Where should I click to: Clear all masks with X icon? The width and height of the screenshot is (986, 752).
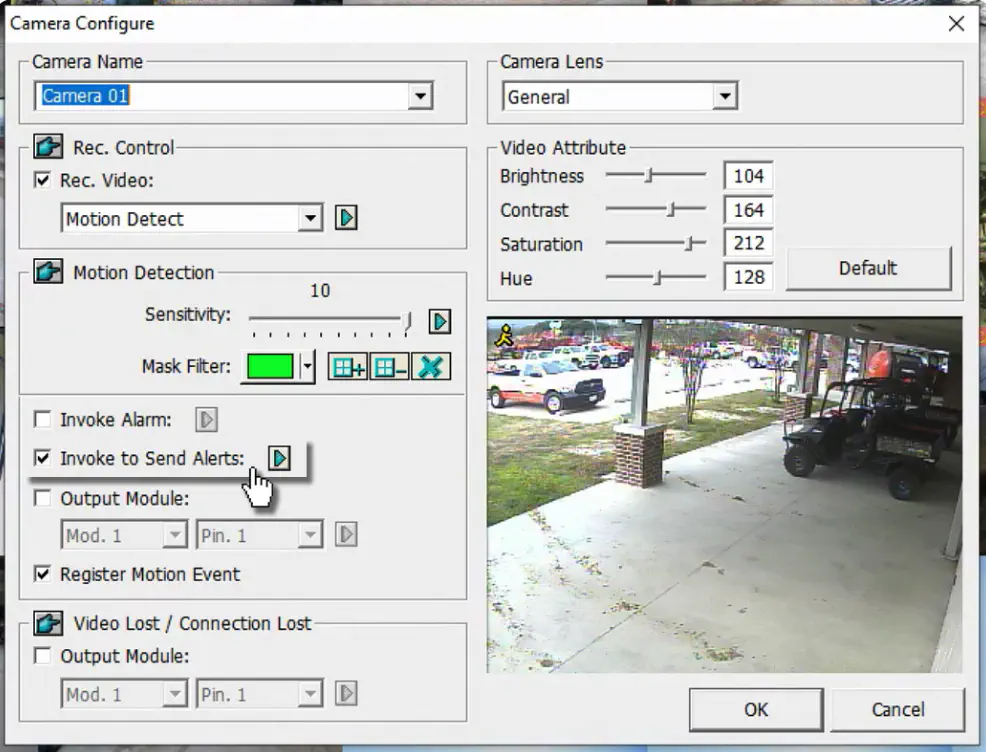click(x=431, y=367)
